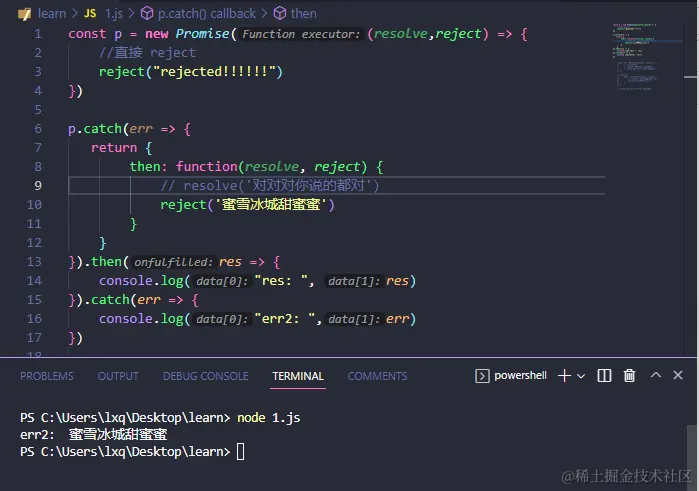Click line number 9 in gutter
The width and height of the screenshot is (699, 491).
point(38,186)
